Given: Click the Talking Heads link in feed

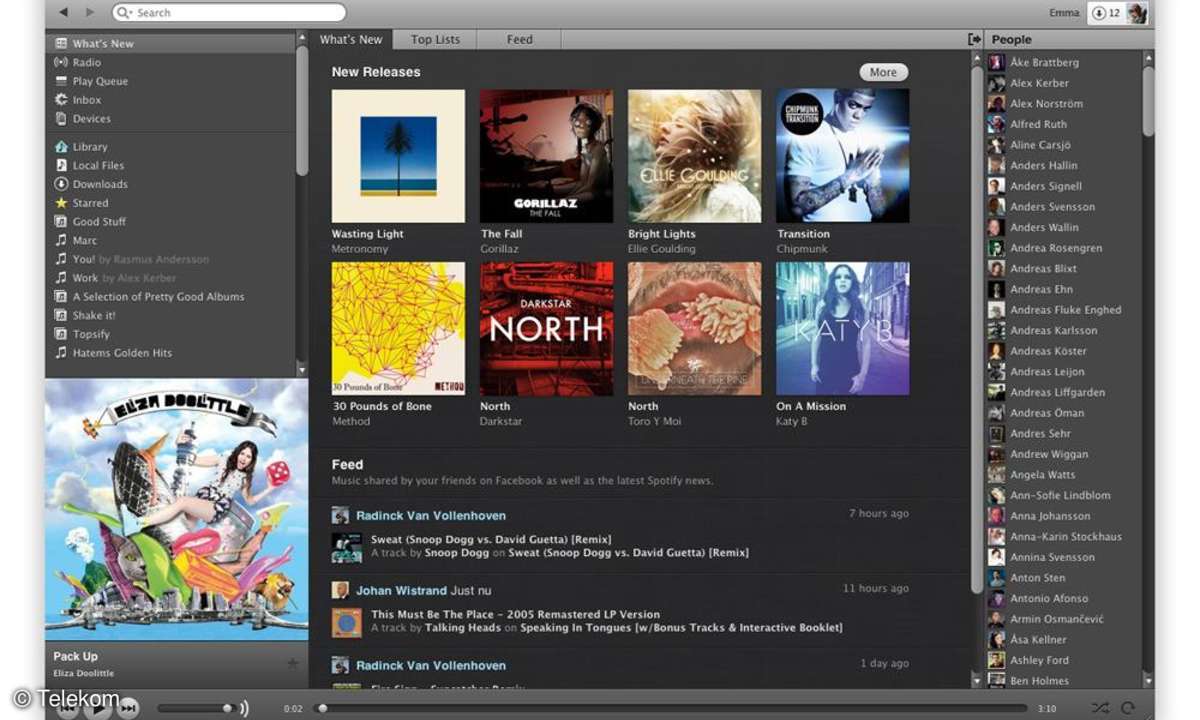Looking at the screenshot, I should (463, 628).
